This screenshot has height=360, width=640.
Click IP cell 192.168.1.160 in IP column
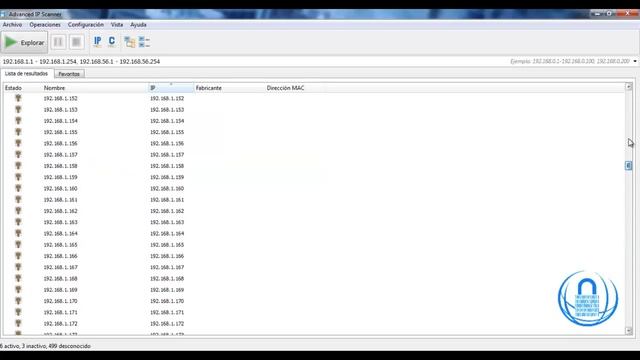(167, 189)
